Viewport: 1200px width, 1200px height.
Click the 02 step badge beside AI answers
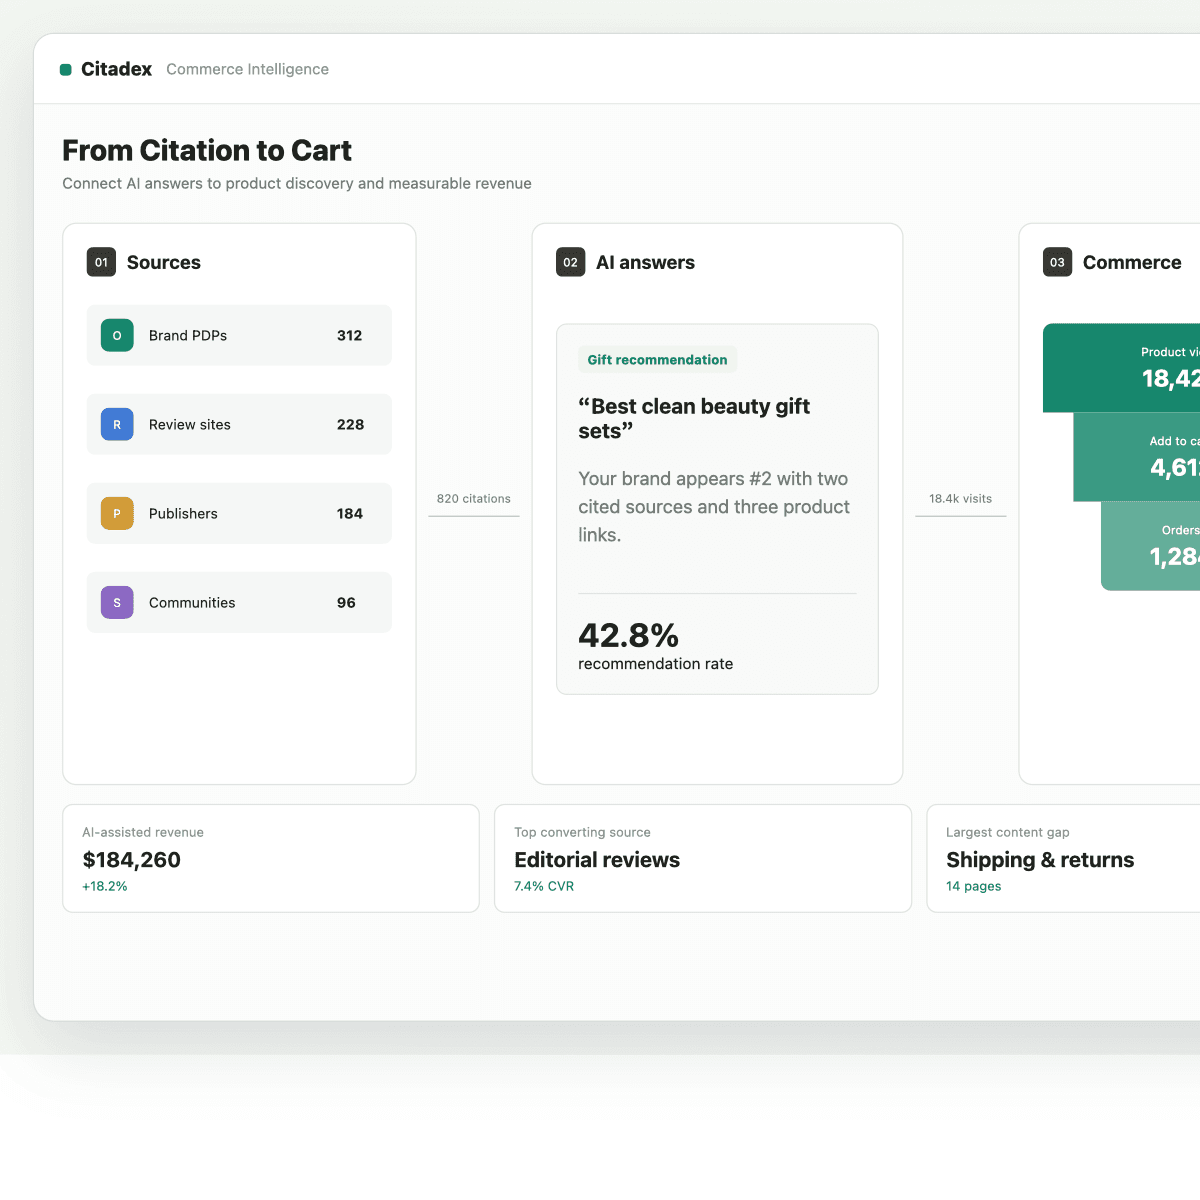570,262
